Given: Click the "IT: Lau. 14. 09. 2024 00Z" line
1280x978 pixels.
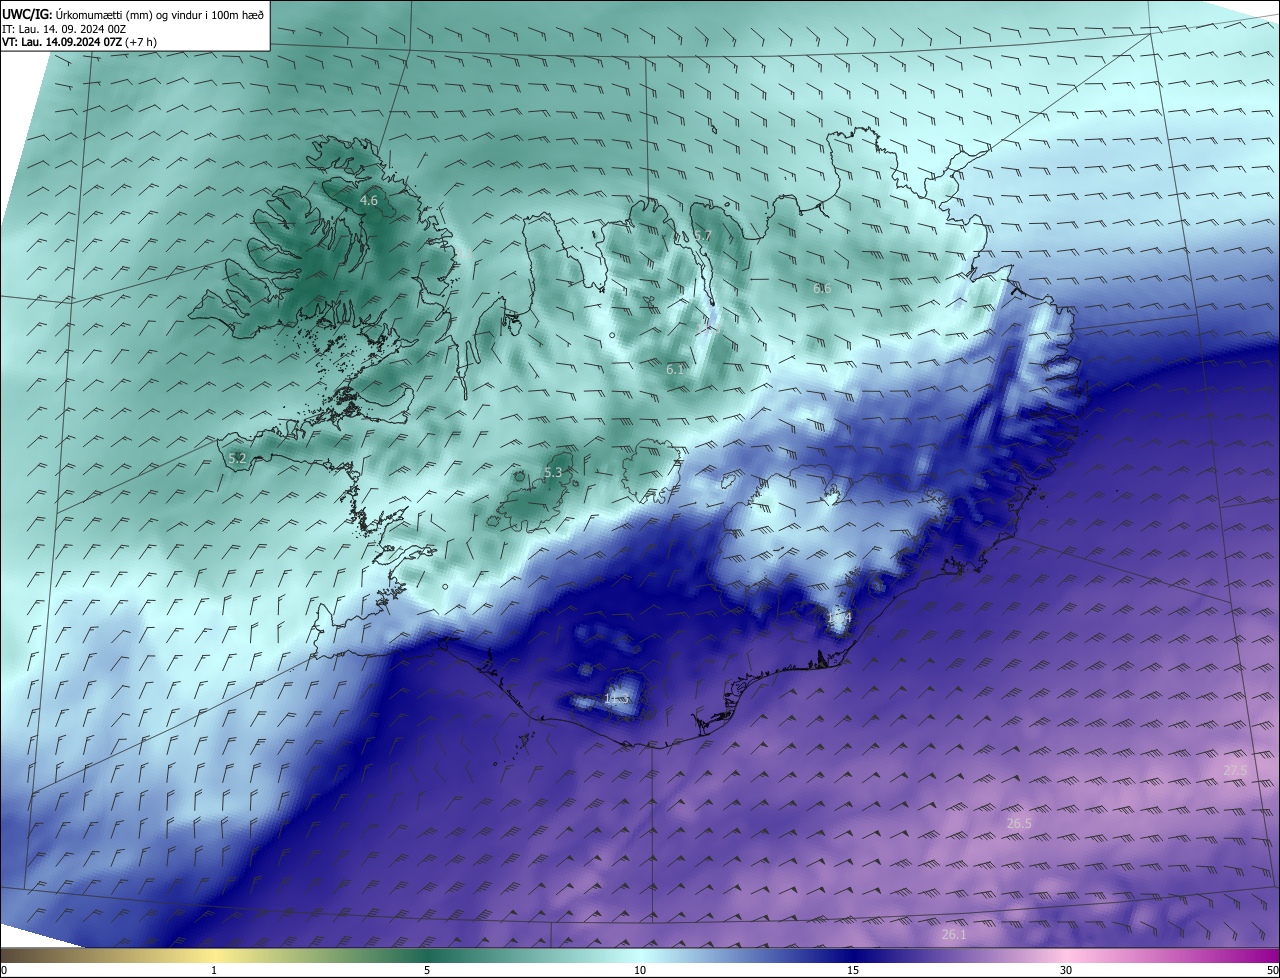Looking at the screenshot, I should [x=64, y=28].
